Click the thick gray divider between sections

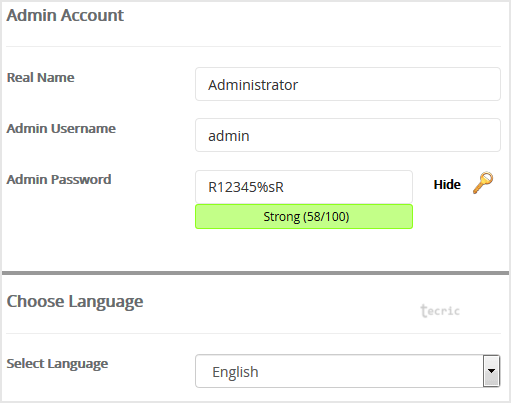255,273
